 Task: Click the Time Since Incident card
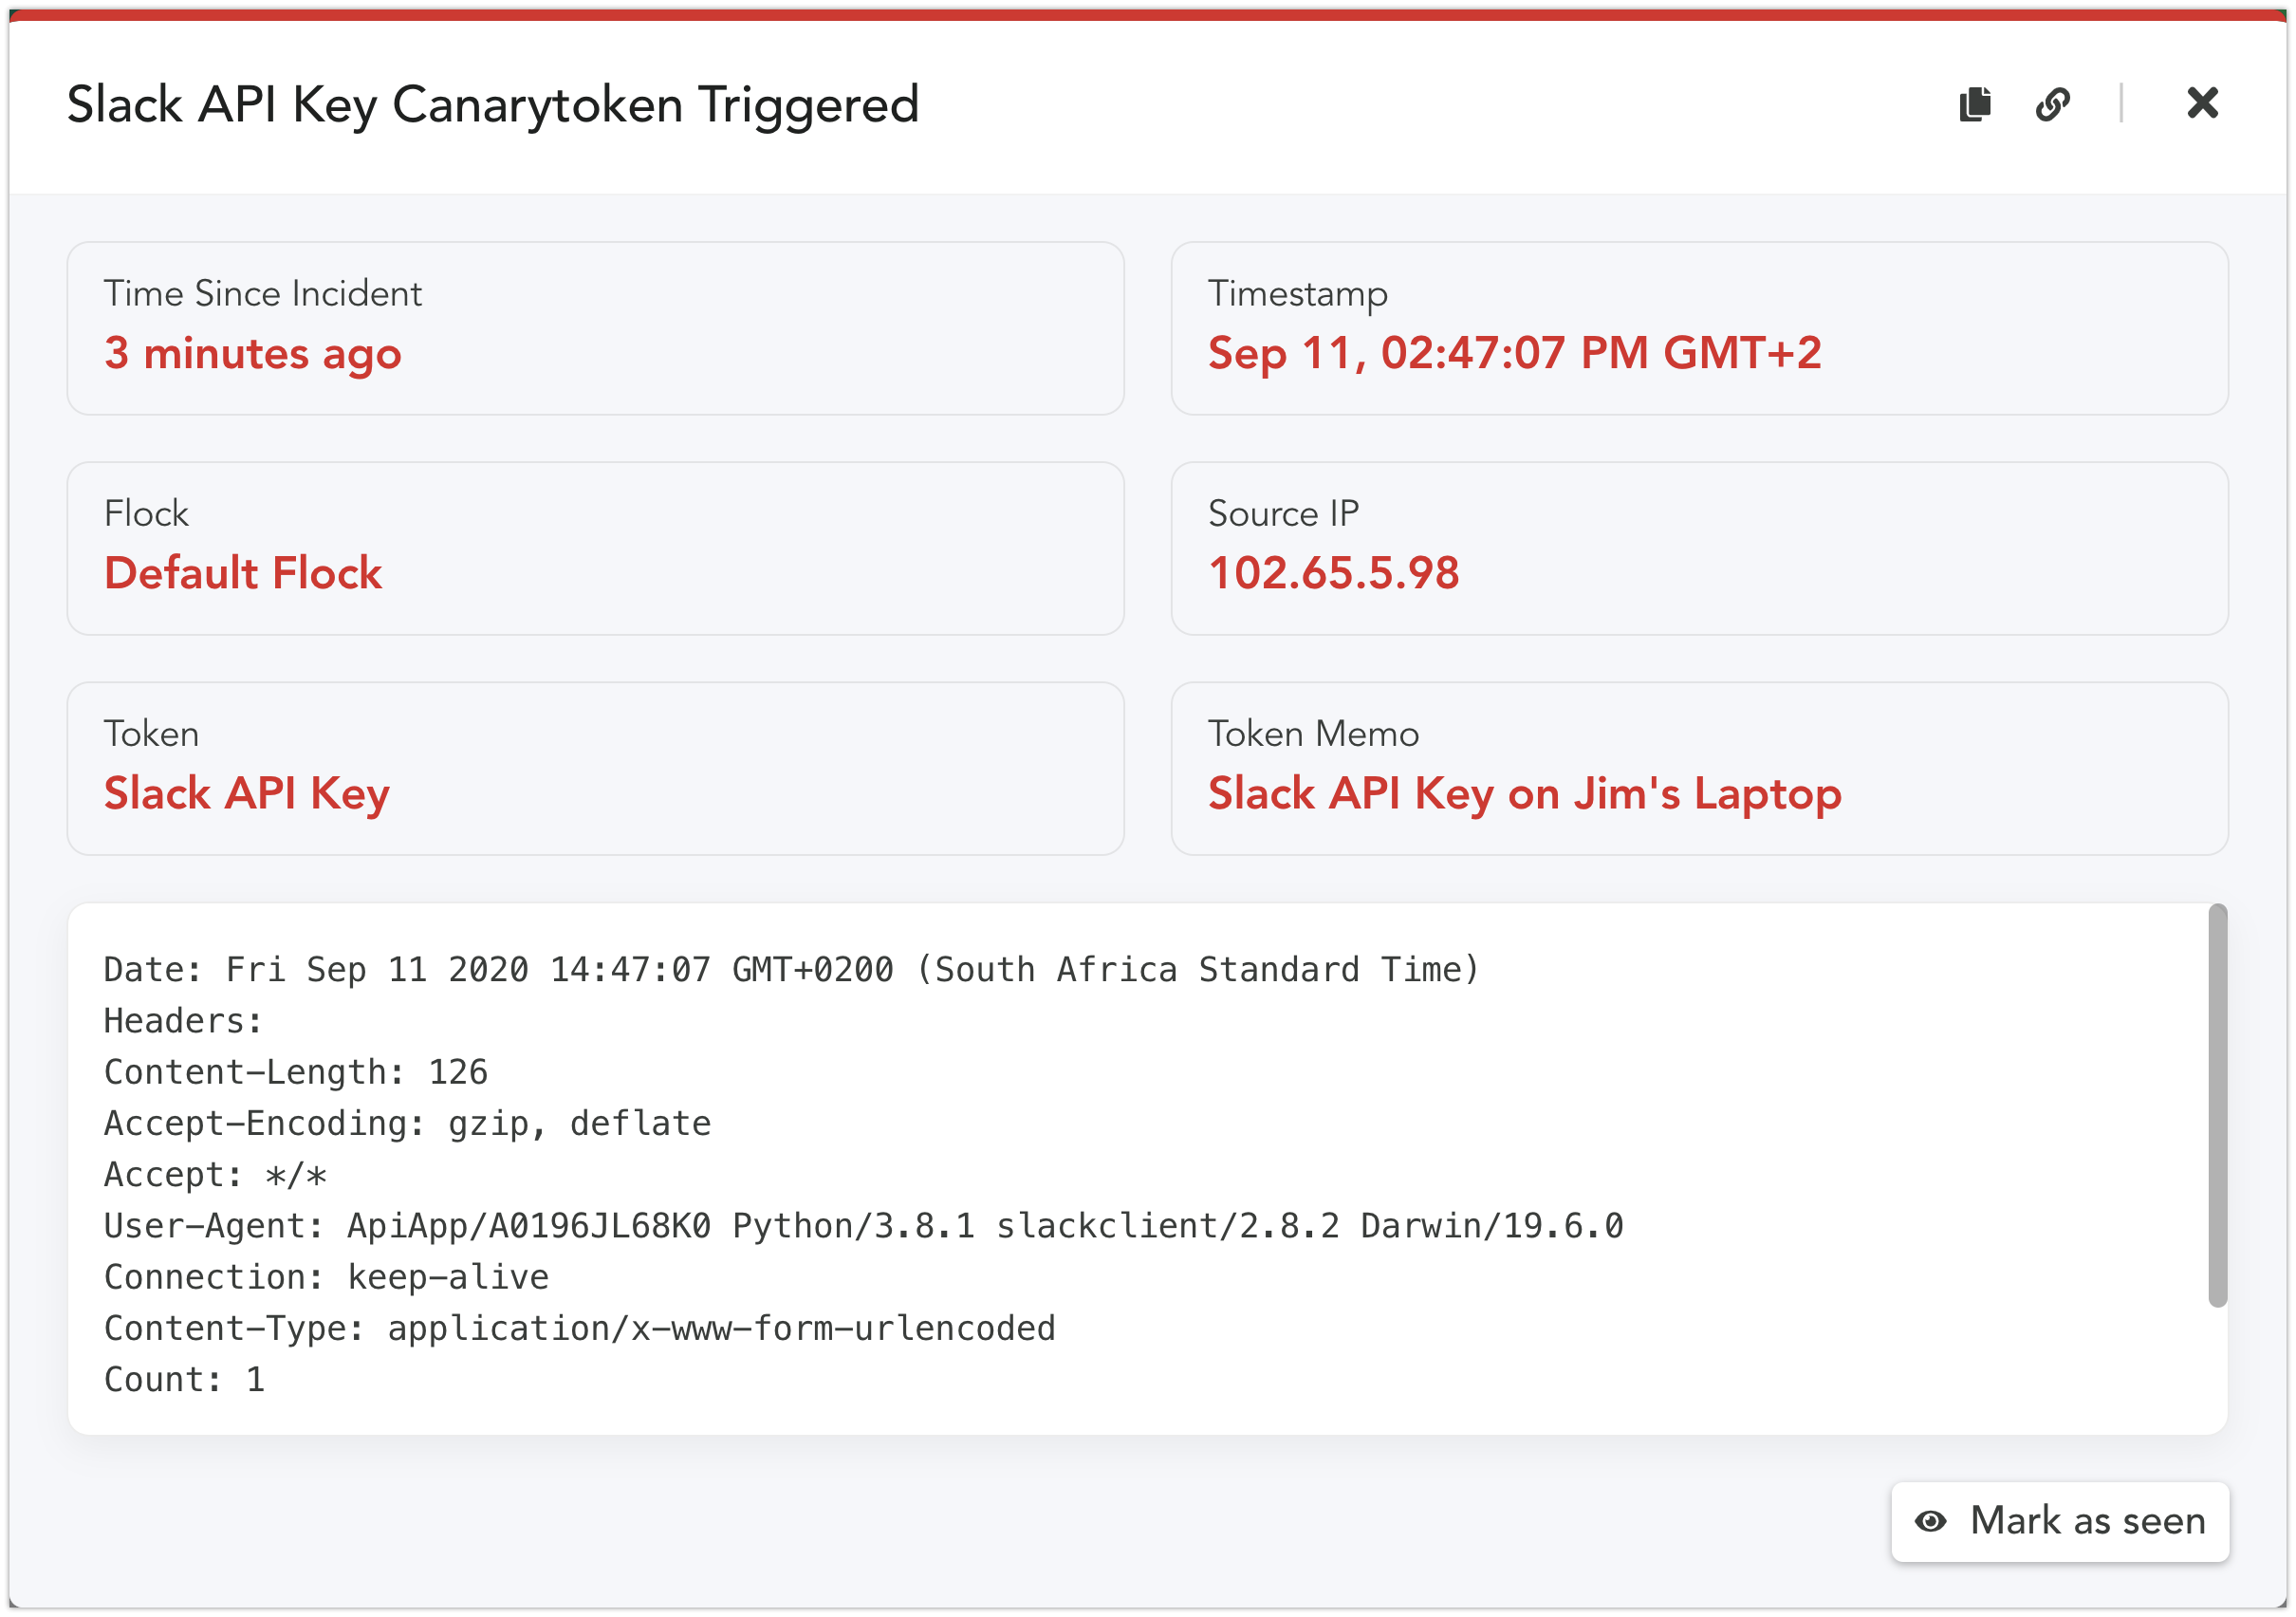point(595,328)
